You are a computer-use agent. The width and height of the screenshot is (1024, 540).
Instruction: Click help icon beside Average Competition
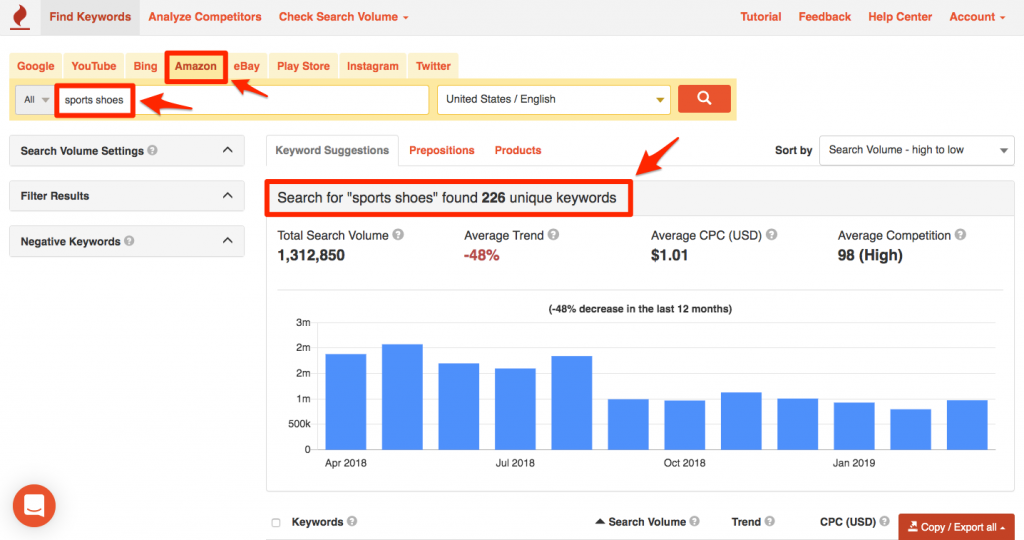(960, 234)
